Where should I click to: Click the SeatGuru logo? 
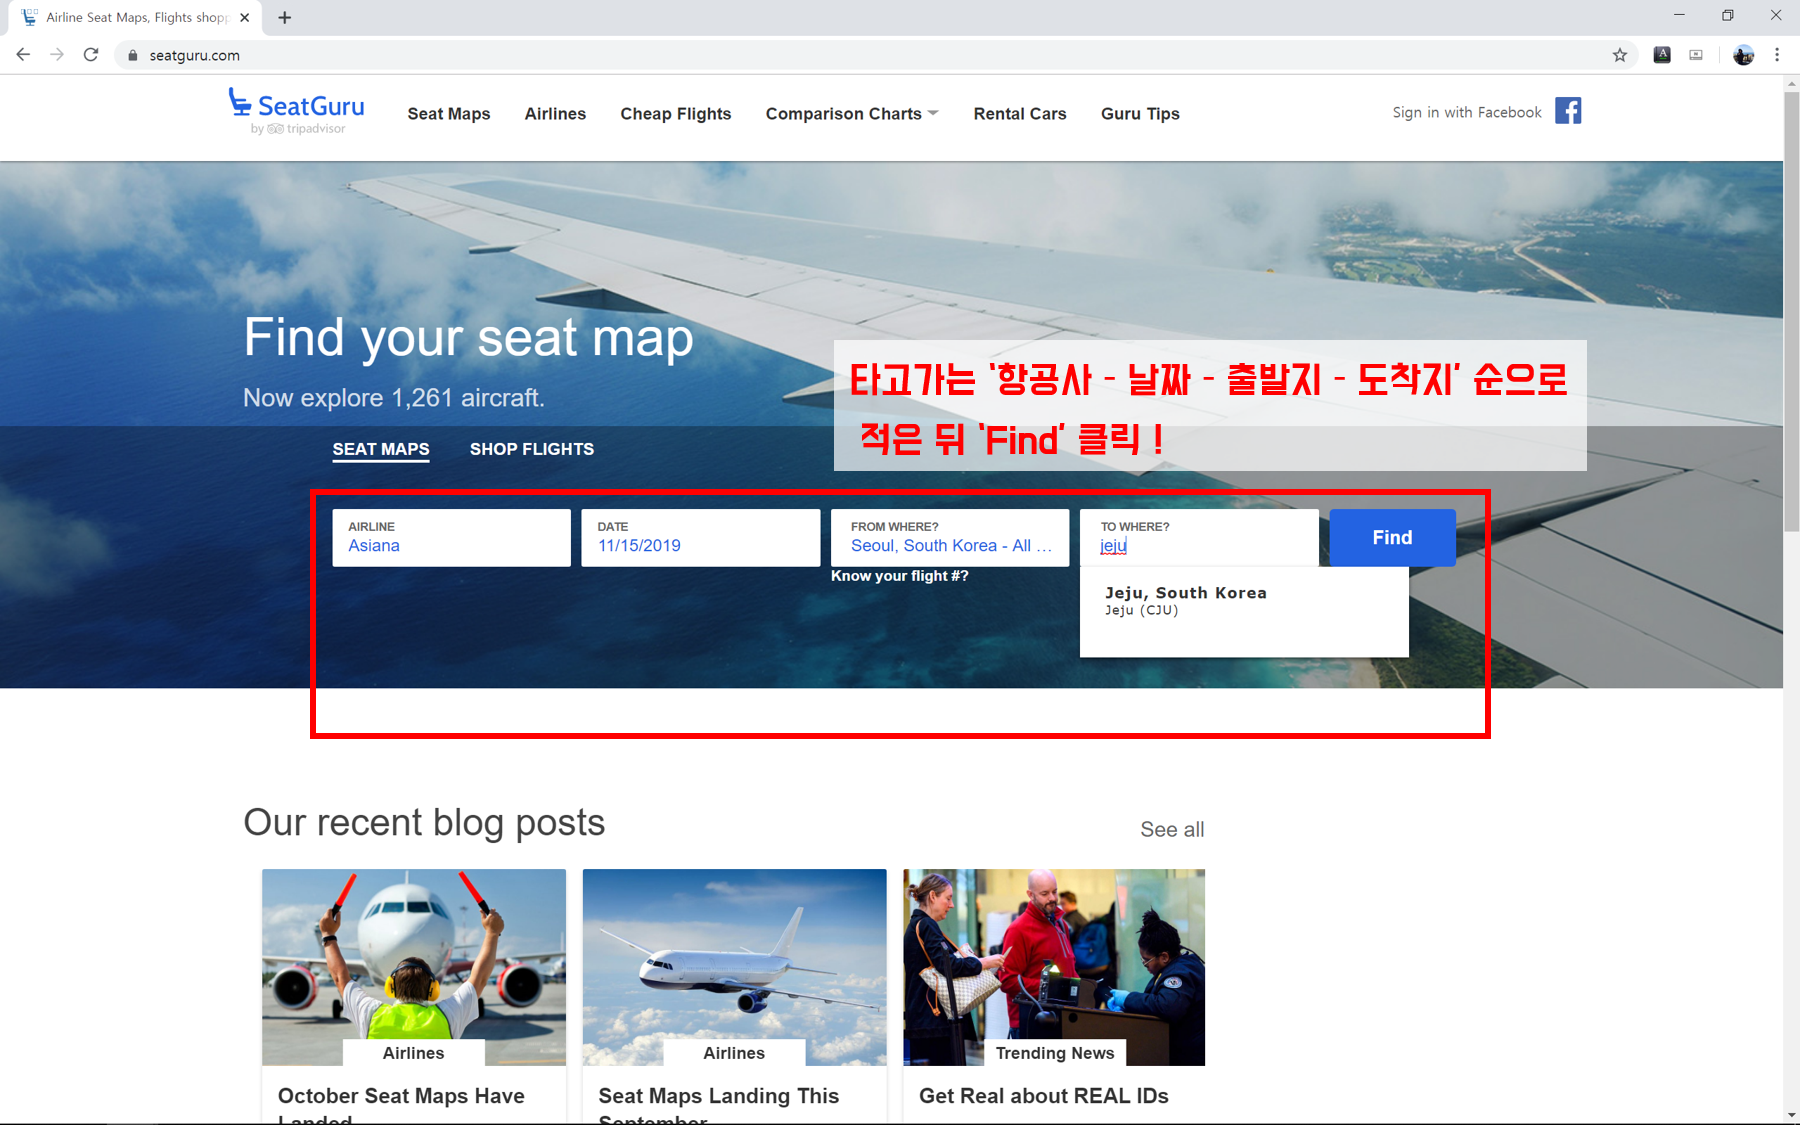coord(296,111)
